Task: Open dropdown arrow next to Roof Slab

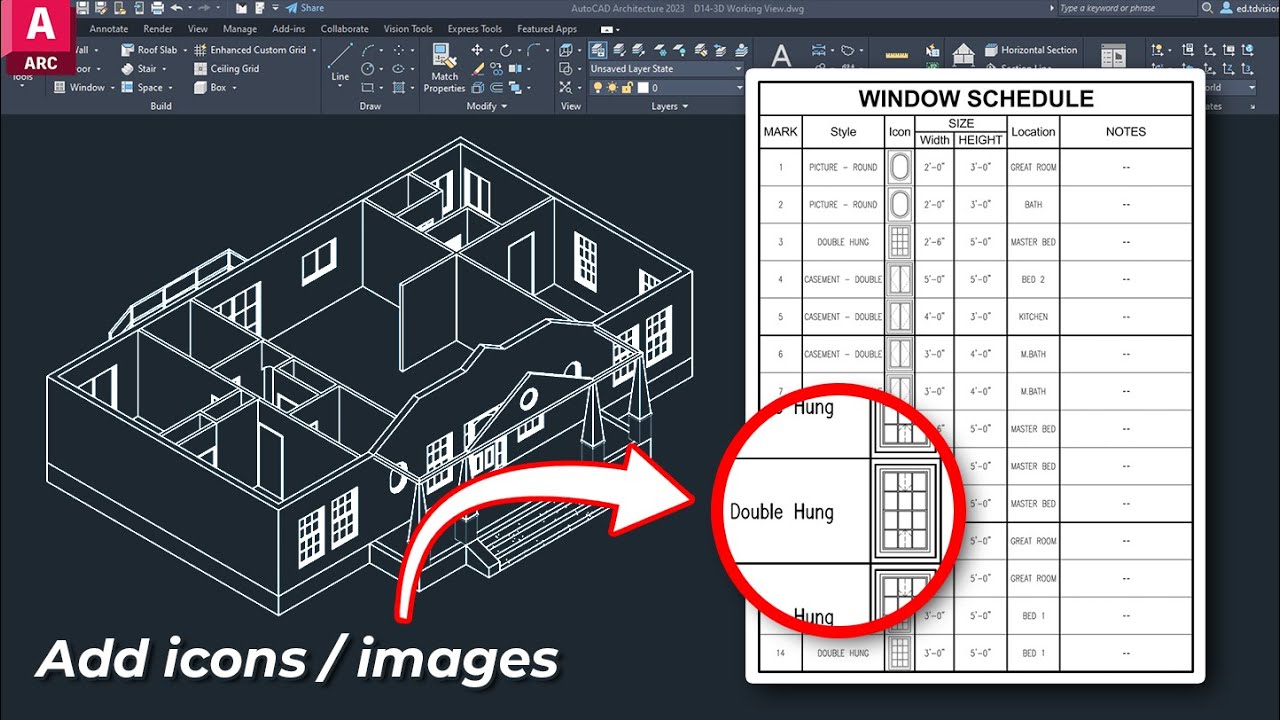Action: pos(187,50)
